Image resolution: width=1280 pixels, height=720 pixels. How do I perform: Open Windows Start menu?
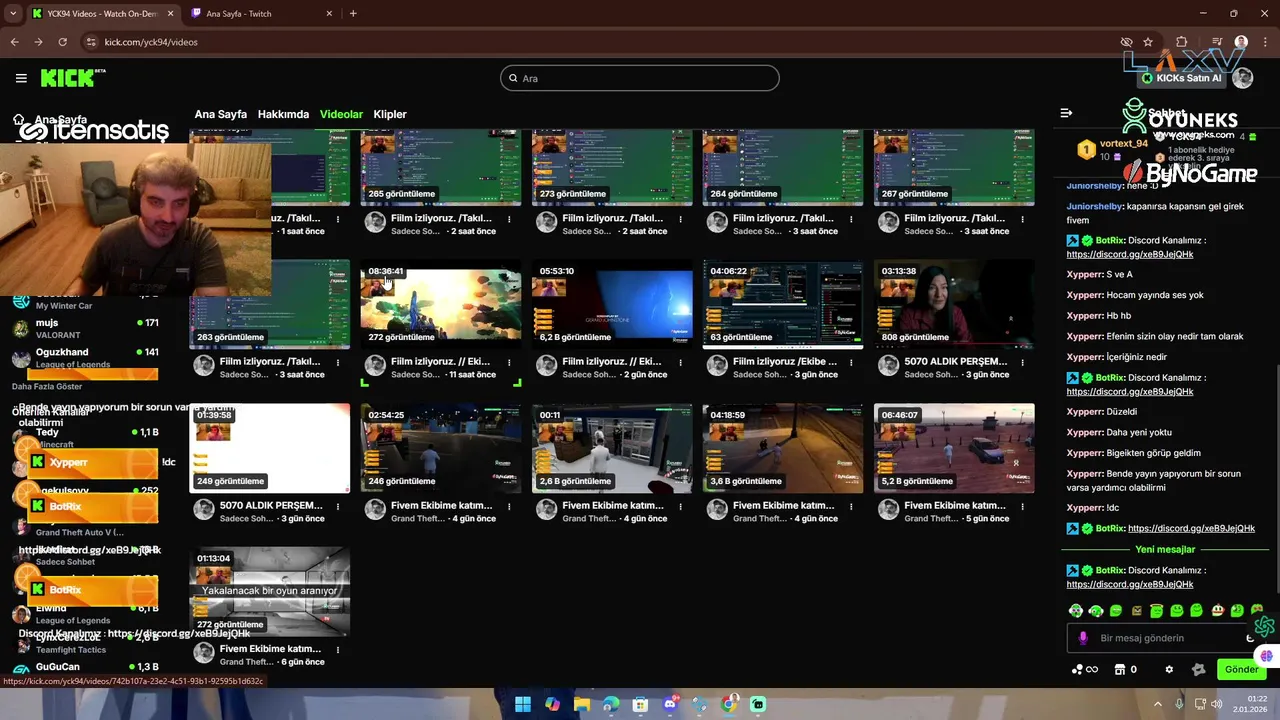(522, 704)
